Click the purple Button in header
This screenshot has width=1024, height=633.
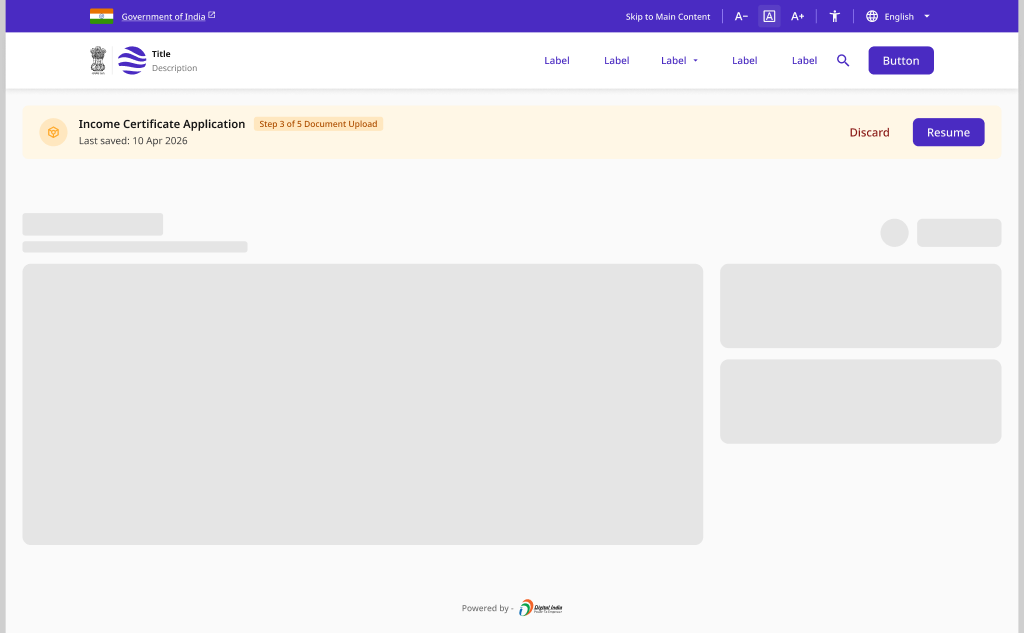pos(901,60)
